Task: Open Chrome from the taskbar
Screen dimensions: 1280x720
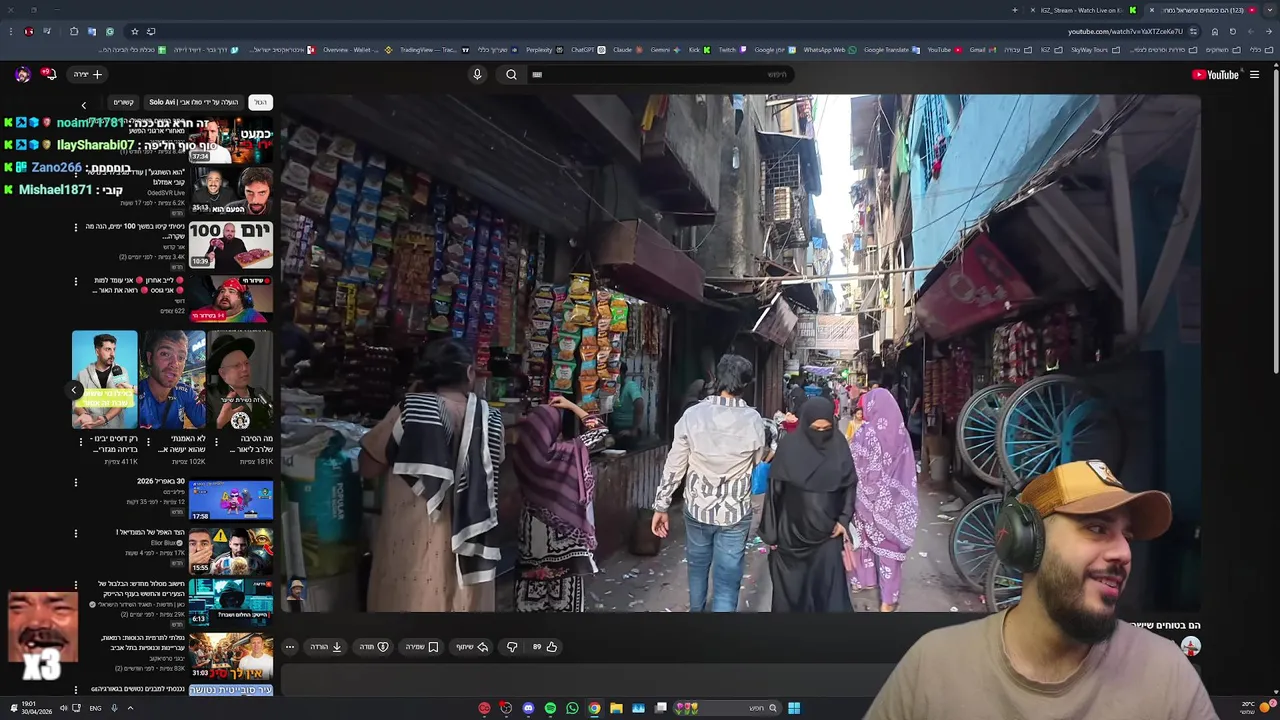Action: (x=594, y=708)
